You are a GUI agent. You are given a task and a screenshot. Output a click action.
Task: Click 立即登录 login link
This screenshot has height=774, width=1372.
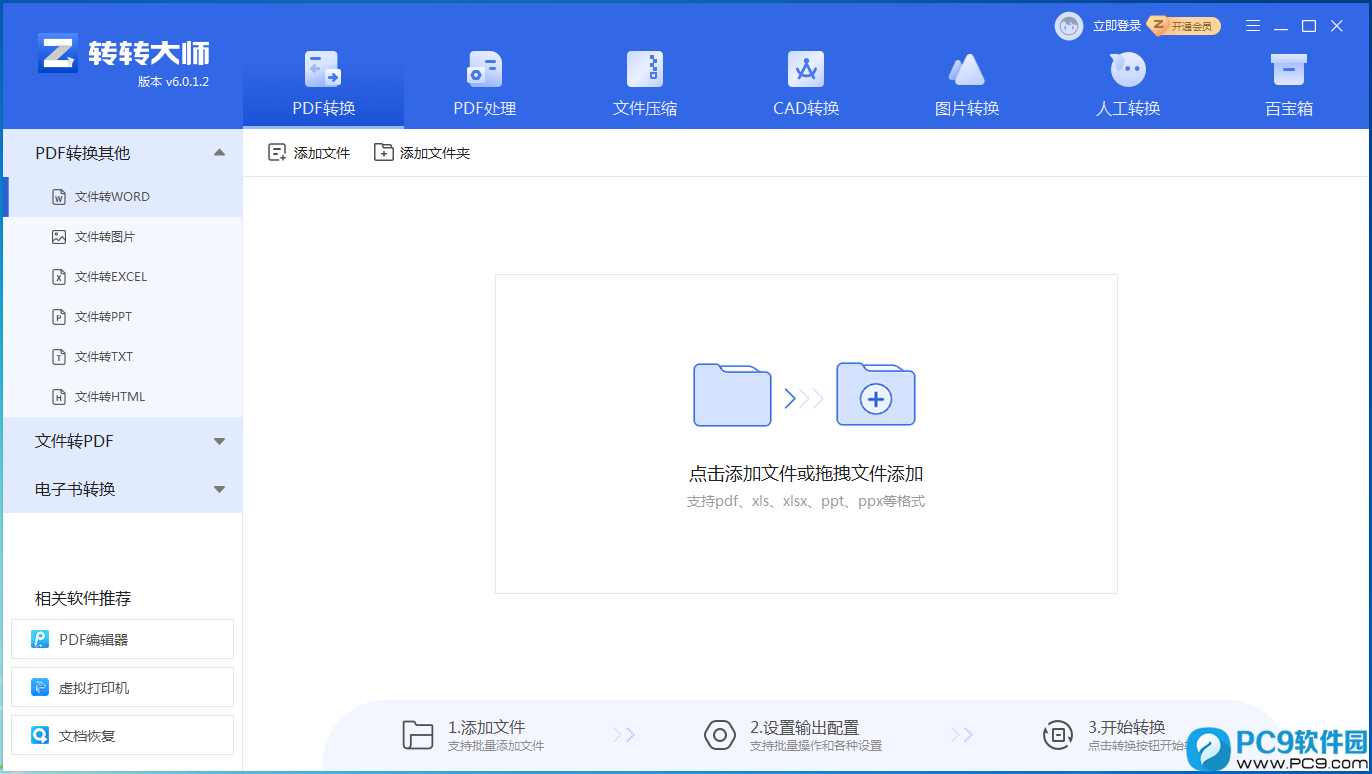point(1117,26)
